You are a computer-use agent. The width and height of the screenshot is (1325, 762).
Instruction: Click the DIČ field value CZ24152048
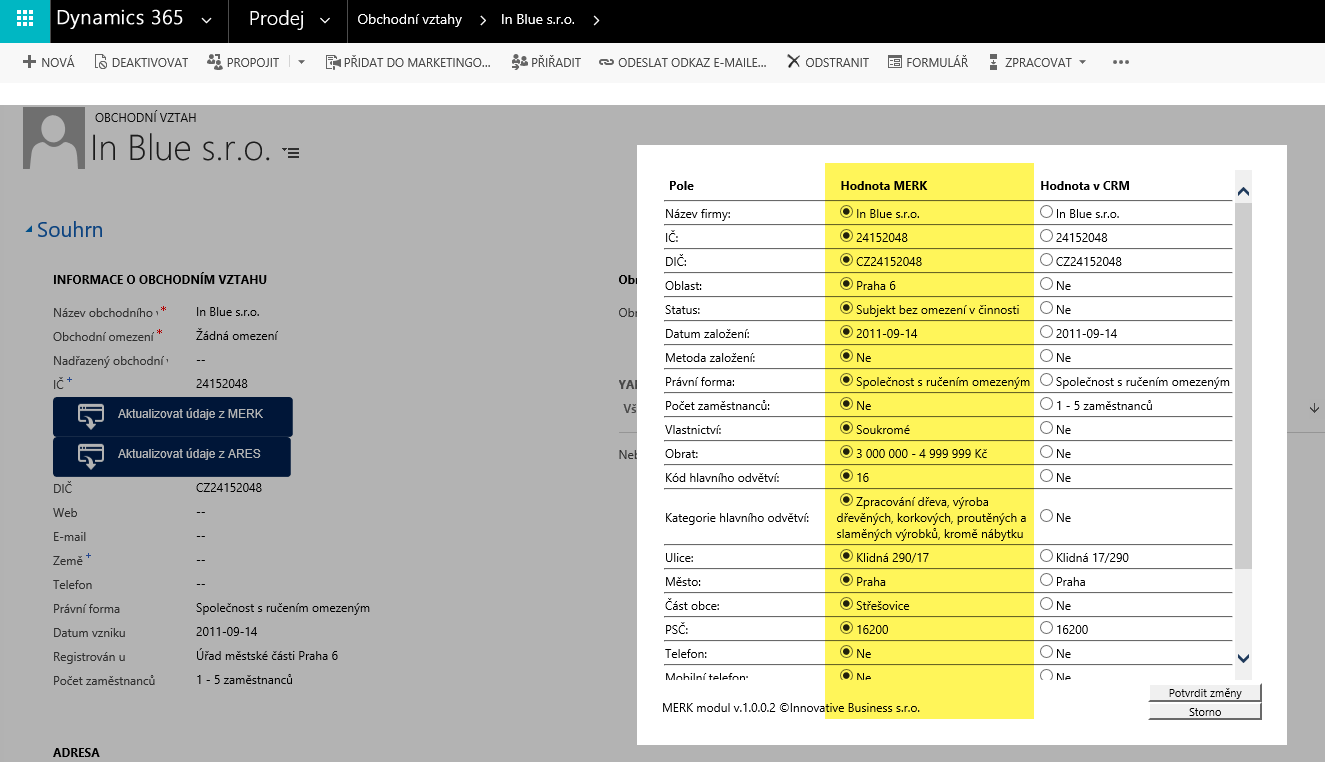[x=229, y=488]
